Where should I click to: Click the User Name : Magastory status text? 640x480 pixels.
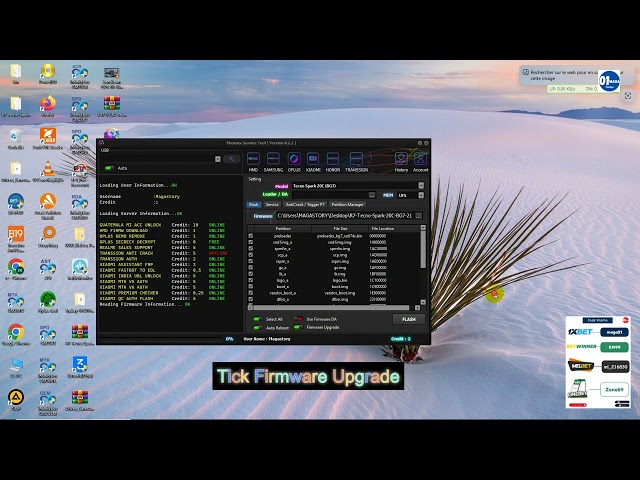tap(267, 339)
